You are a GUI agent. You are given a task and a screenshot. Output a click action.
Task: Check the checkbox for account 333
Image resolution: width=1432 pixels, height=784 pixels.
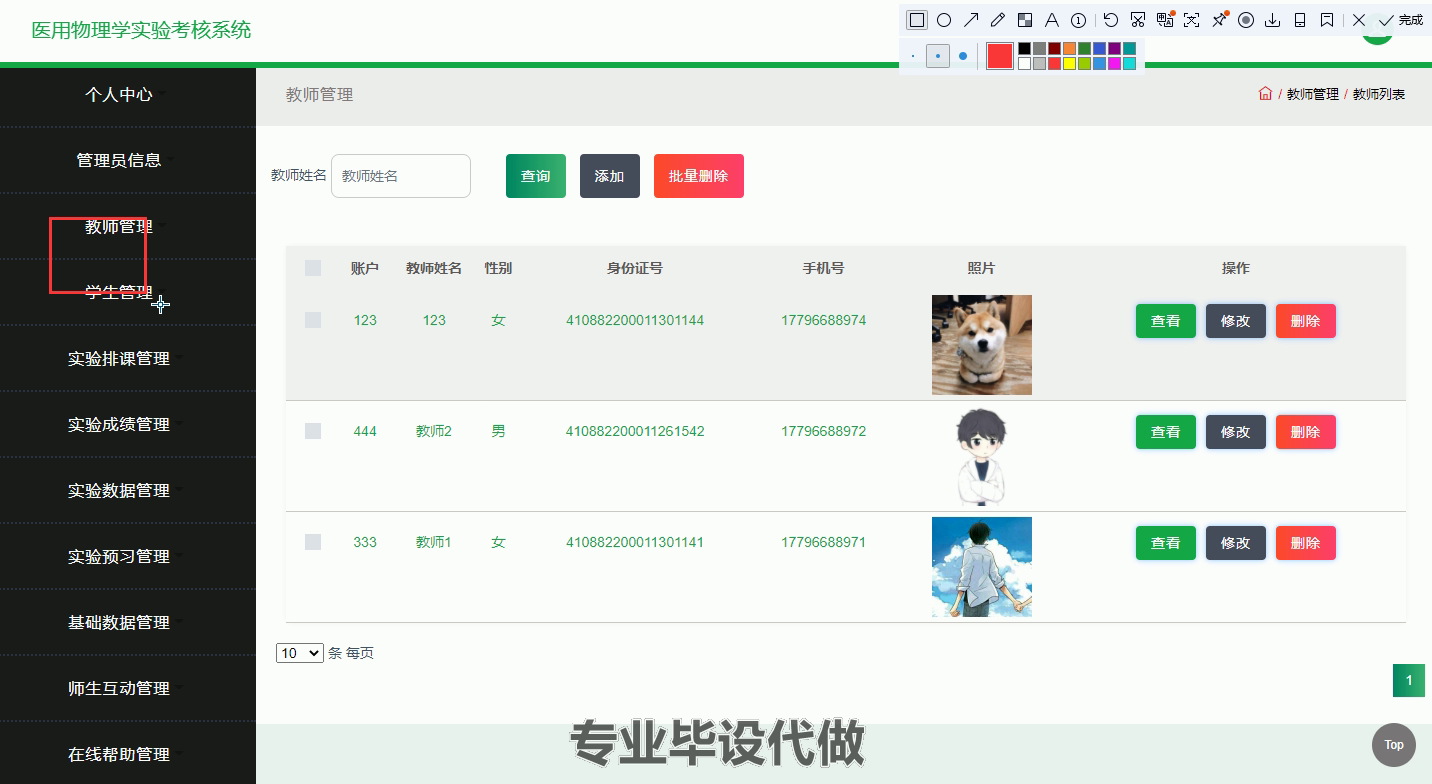coord(313,542)
